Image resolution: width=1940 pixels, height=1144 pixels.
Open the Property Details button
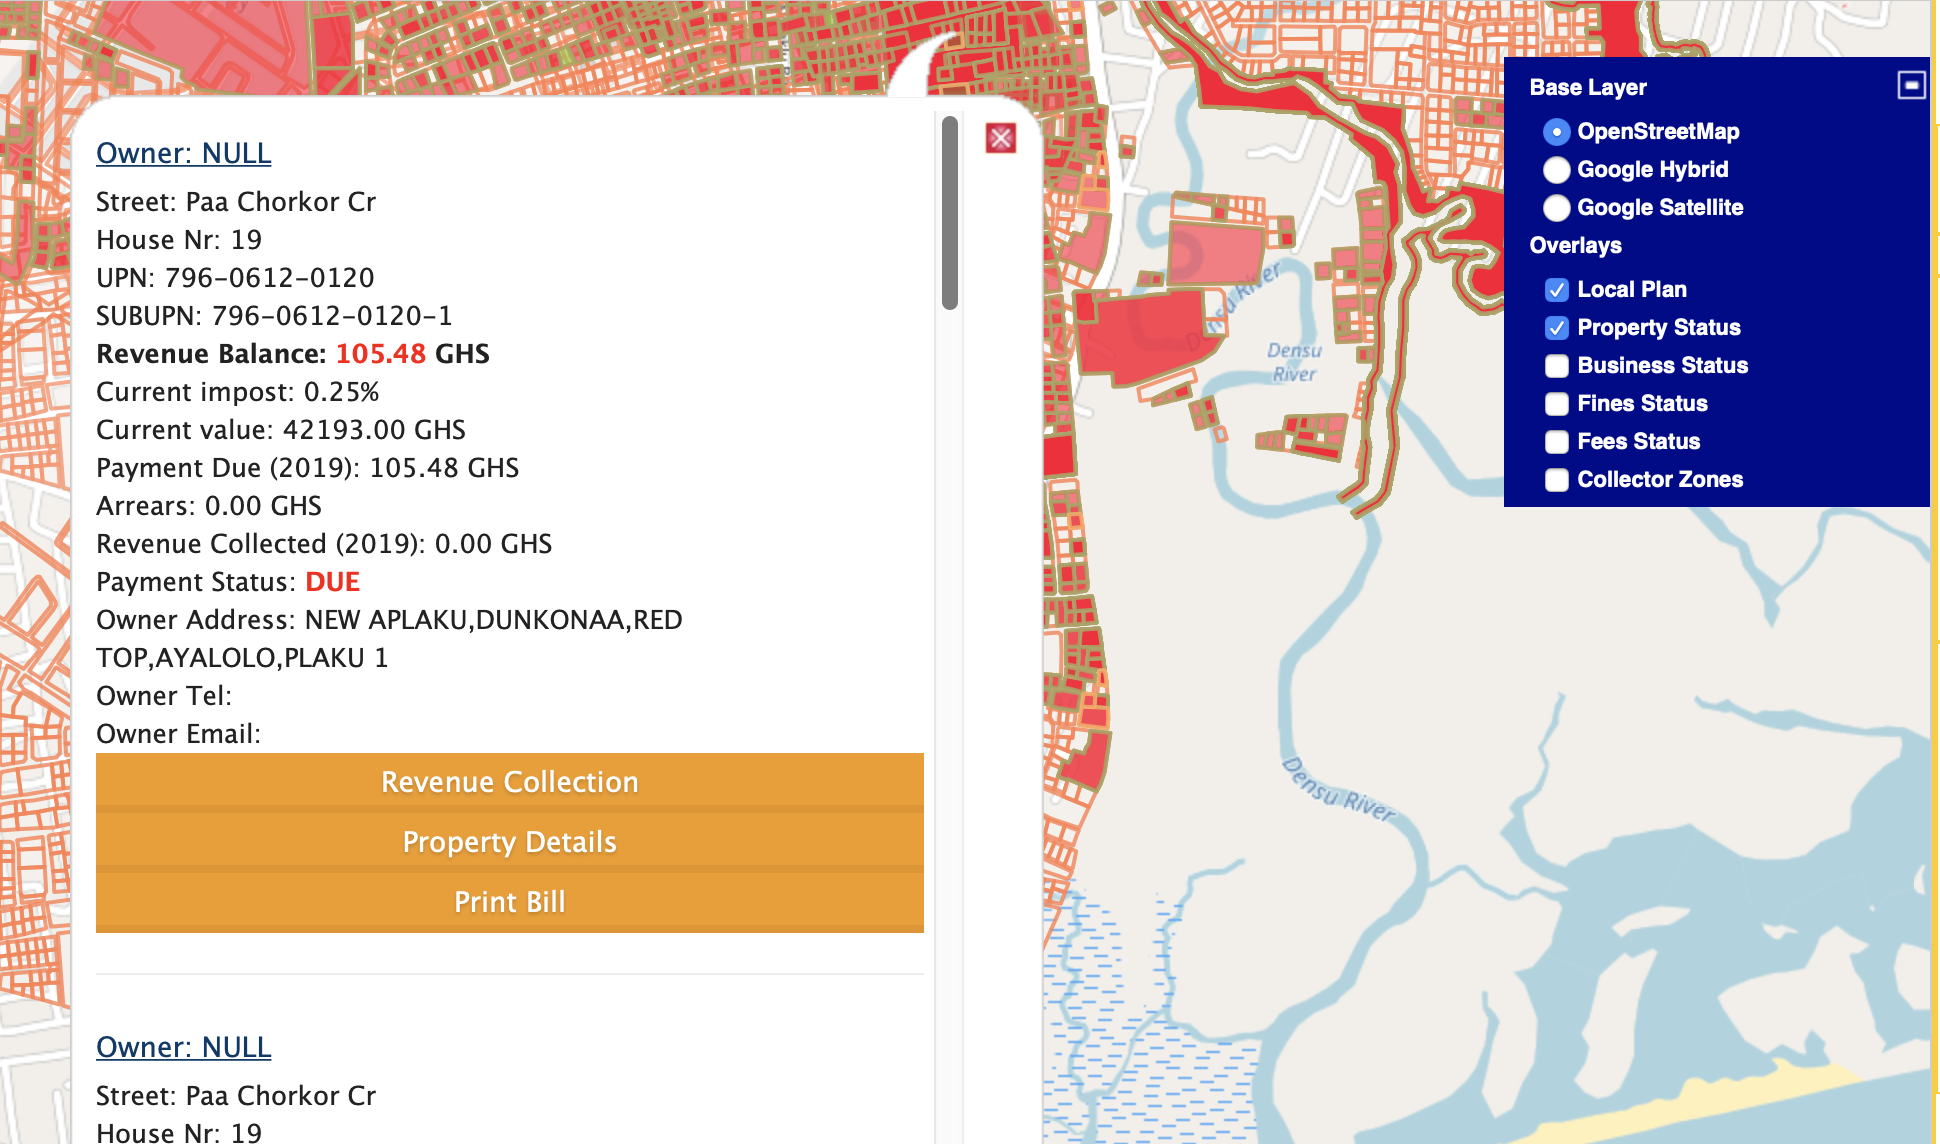pos(509,842)
